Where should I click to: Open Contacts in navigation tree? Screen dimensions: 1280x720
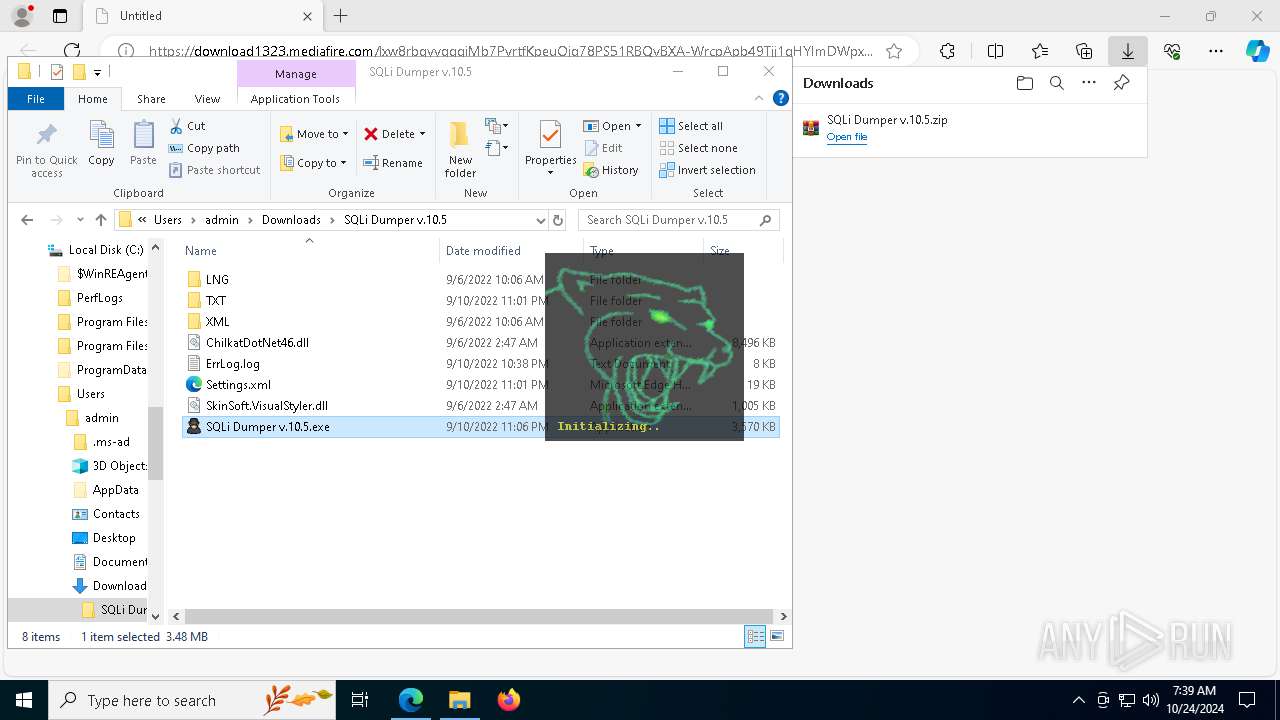[x=116, y=514]
